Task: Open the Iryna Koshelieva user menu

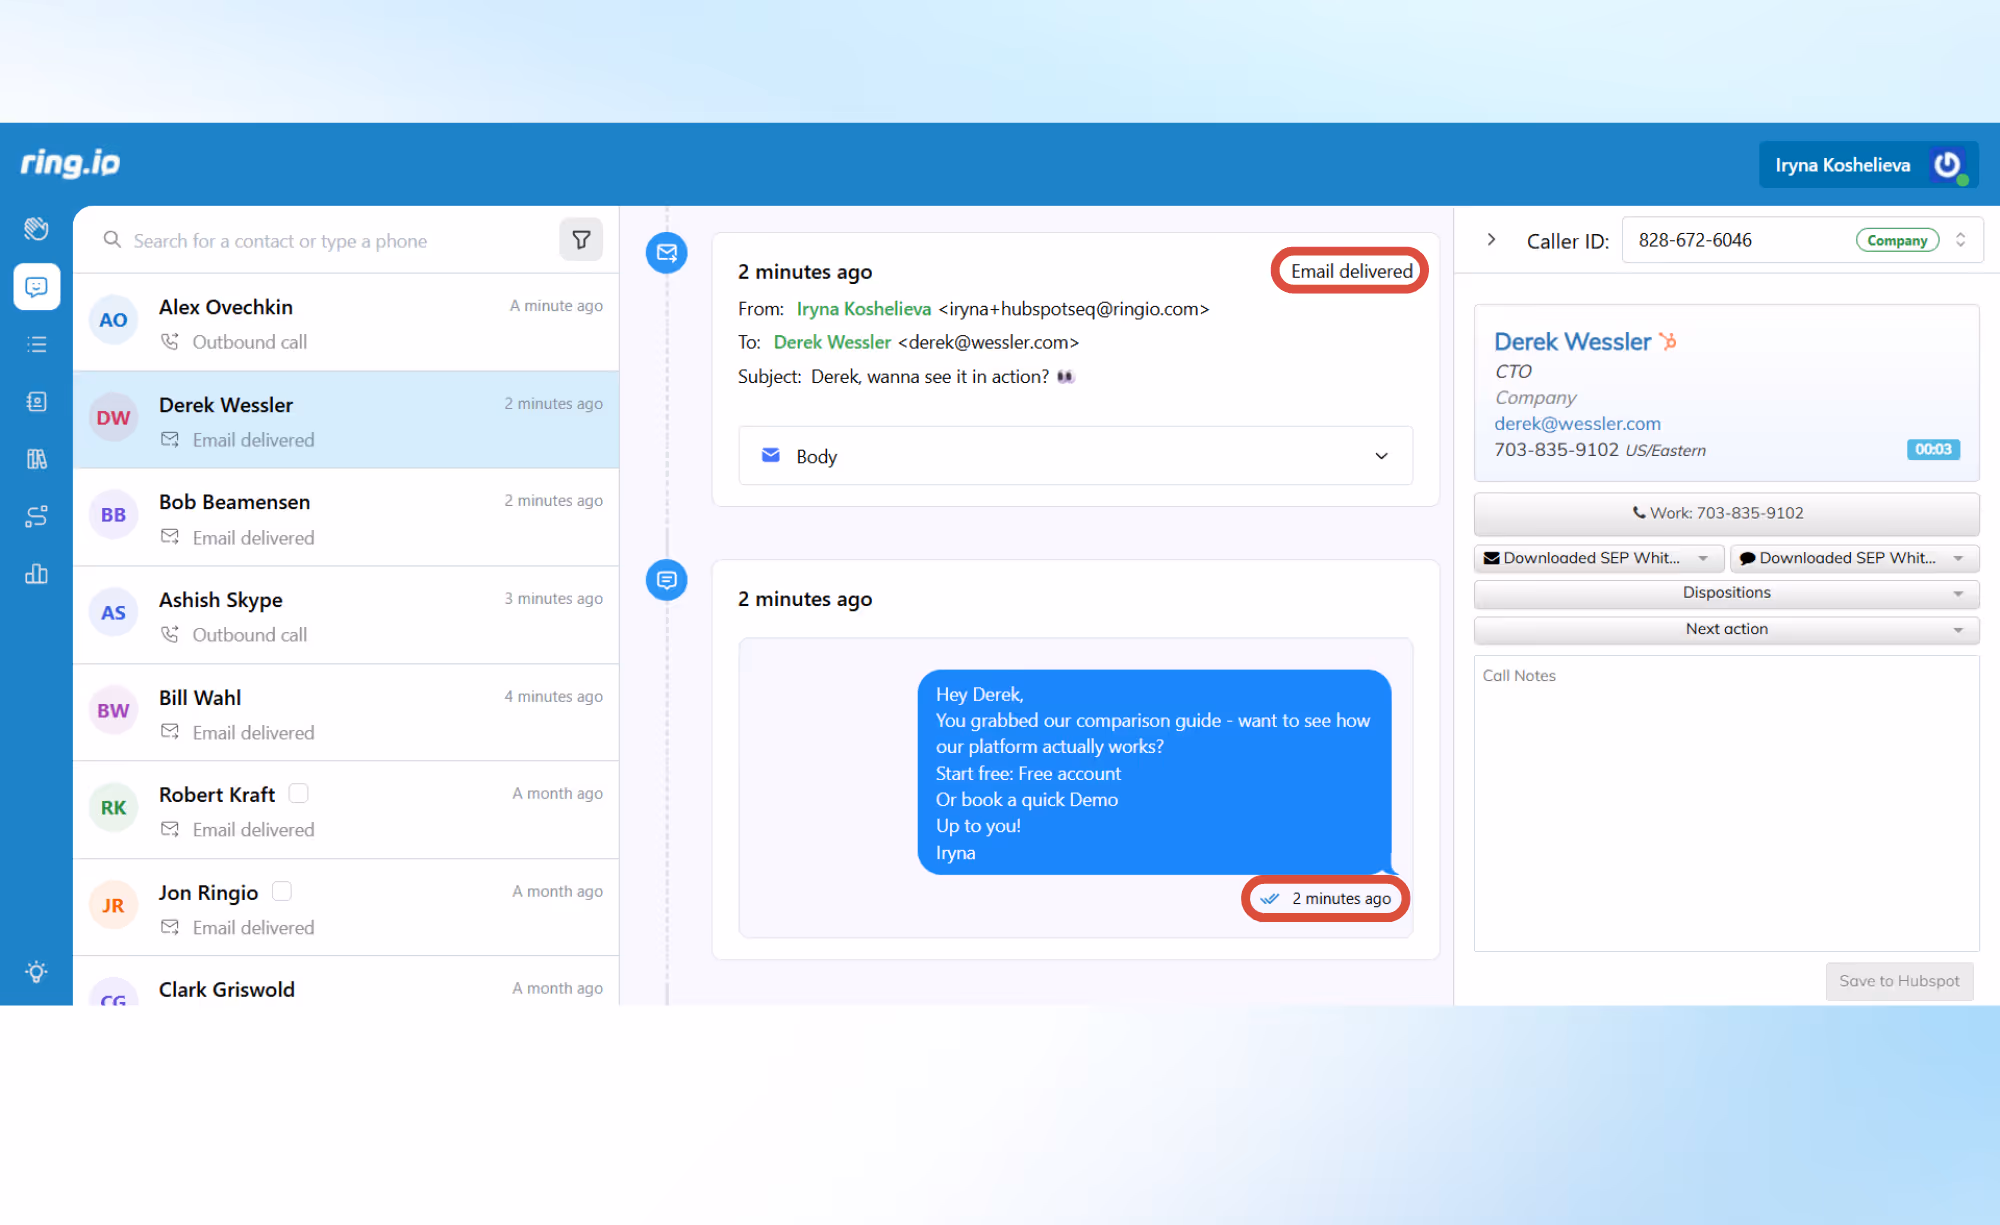Action: [1867, 165]
